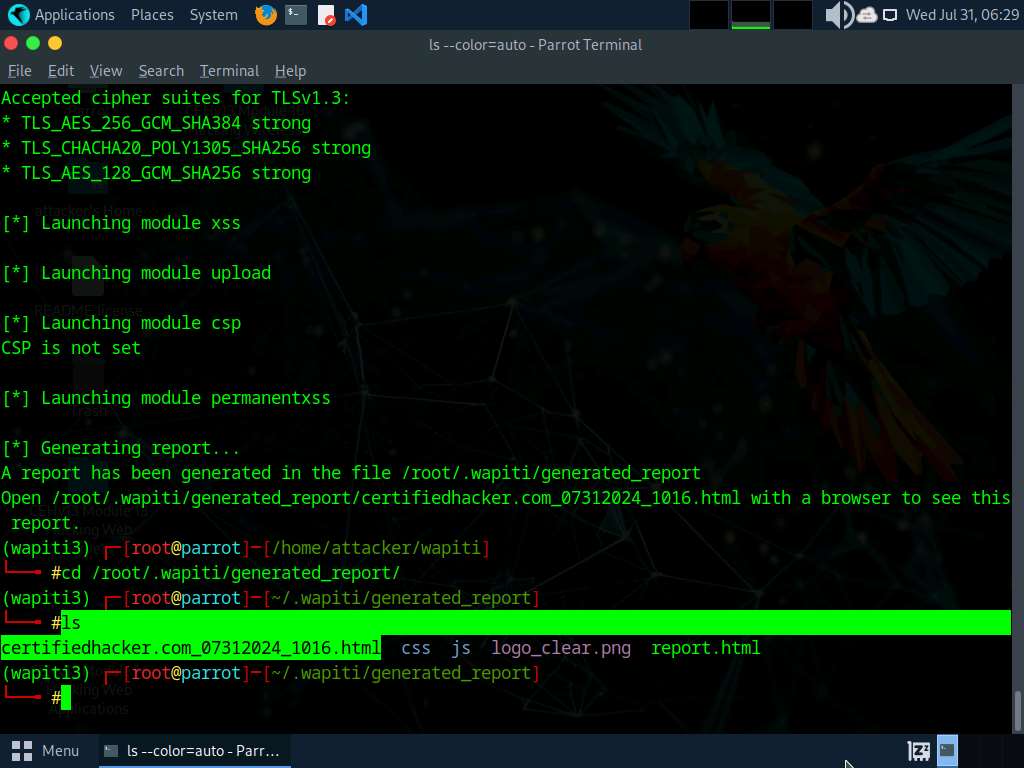Select the Parrot Terminal taskbar window button
Image resolution: width=1024 pixels, height=768 pixels.
[194, 750]
